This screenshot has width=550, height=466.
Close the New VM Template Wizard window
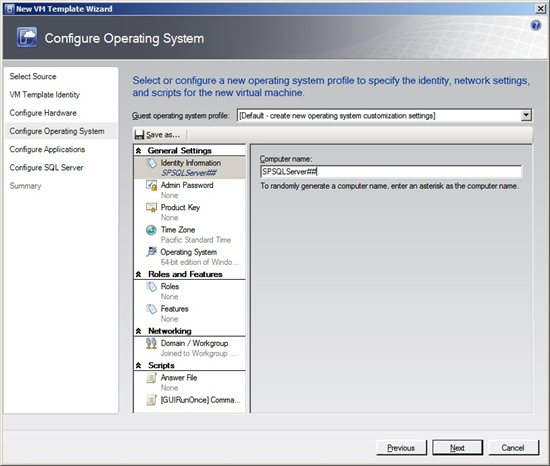(x=541, y=9)
